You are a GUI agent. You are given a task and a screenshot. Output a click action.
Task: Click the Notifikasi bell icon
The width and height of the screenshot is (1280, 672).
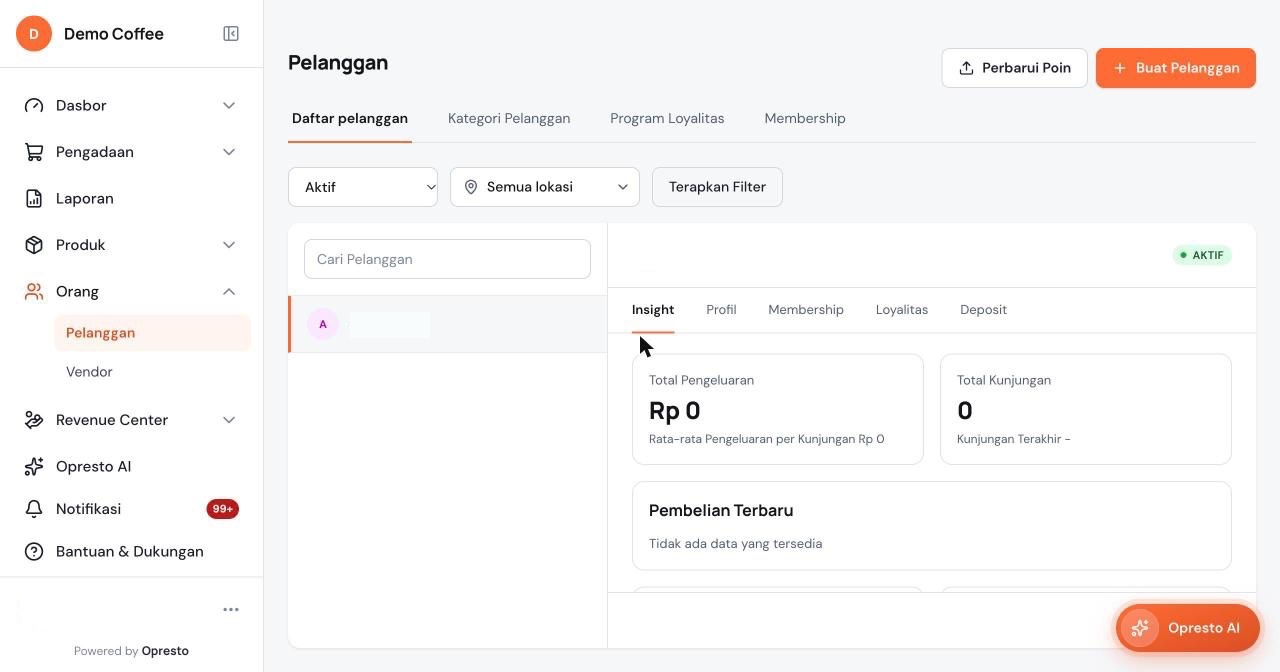coord(34,509)
